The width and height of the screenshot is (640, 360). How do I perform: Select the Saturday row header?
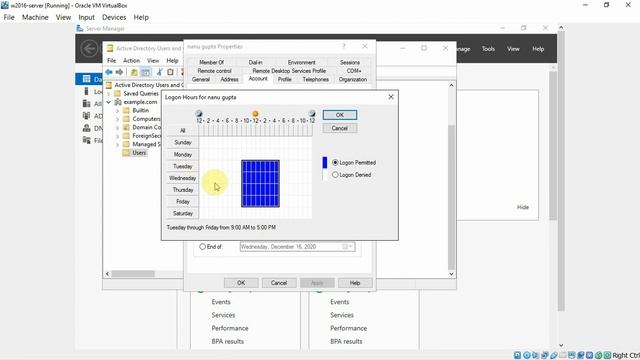(x=182, y=213)
